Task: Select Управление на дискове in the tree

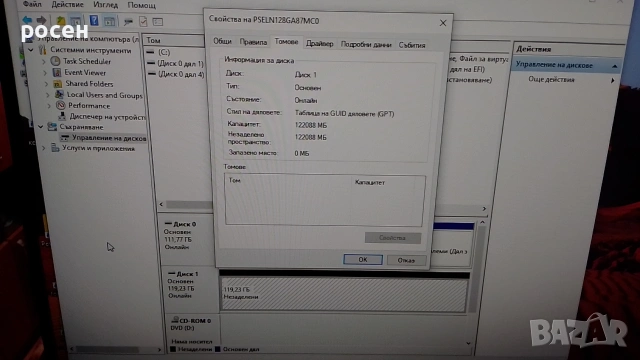Action: coord(109,138)
